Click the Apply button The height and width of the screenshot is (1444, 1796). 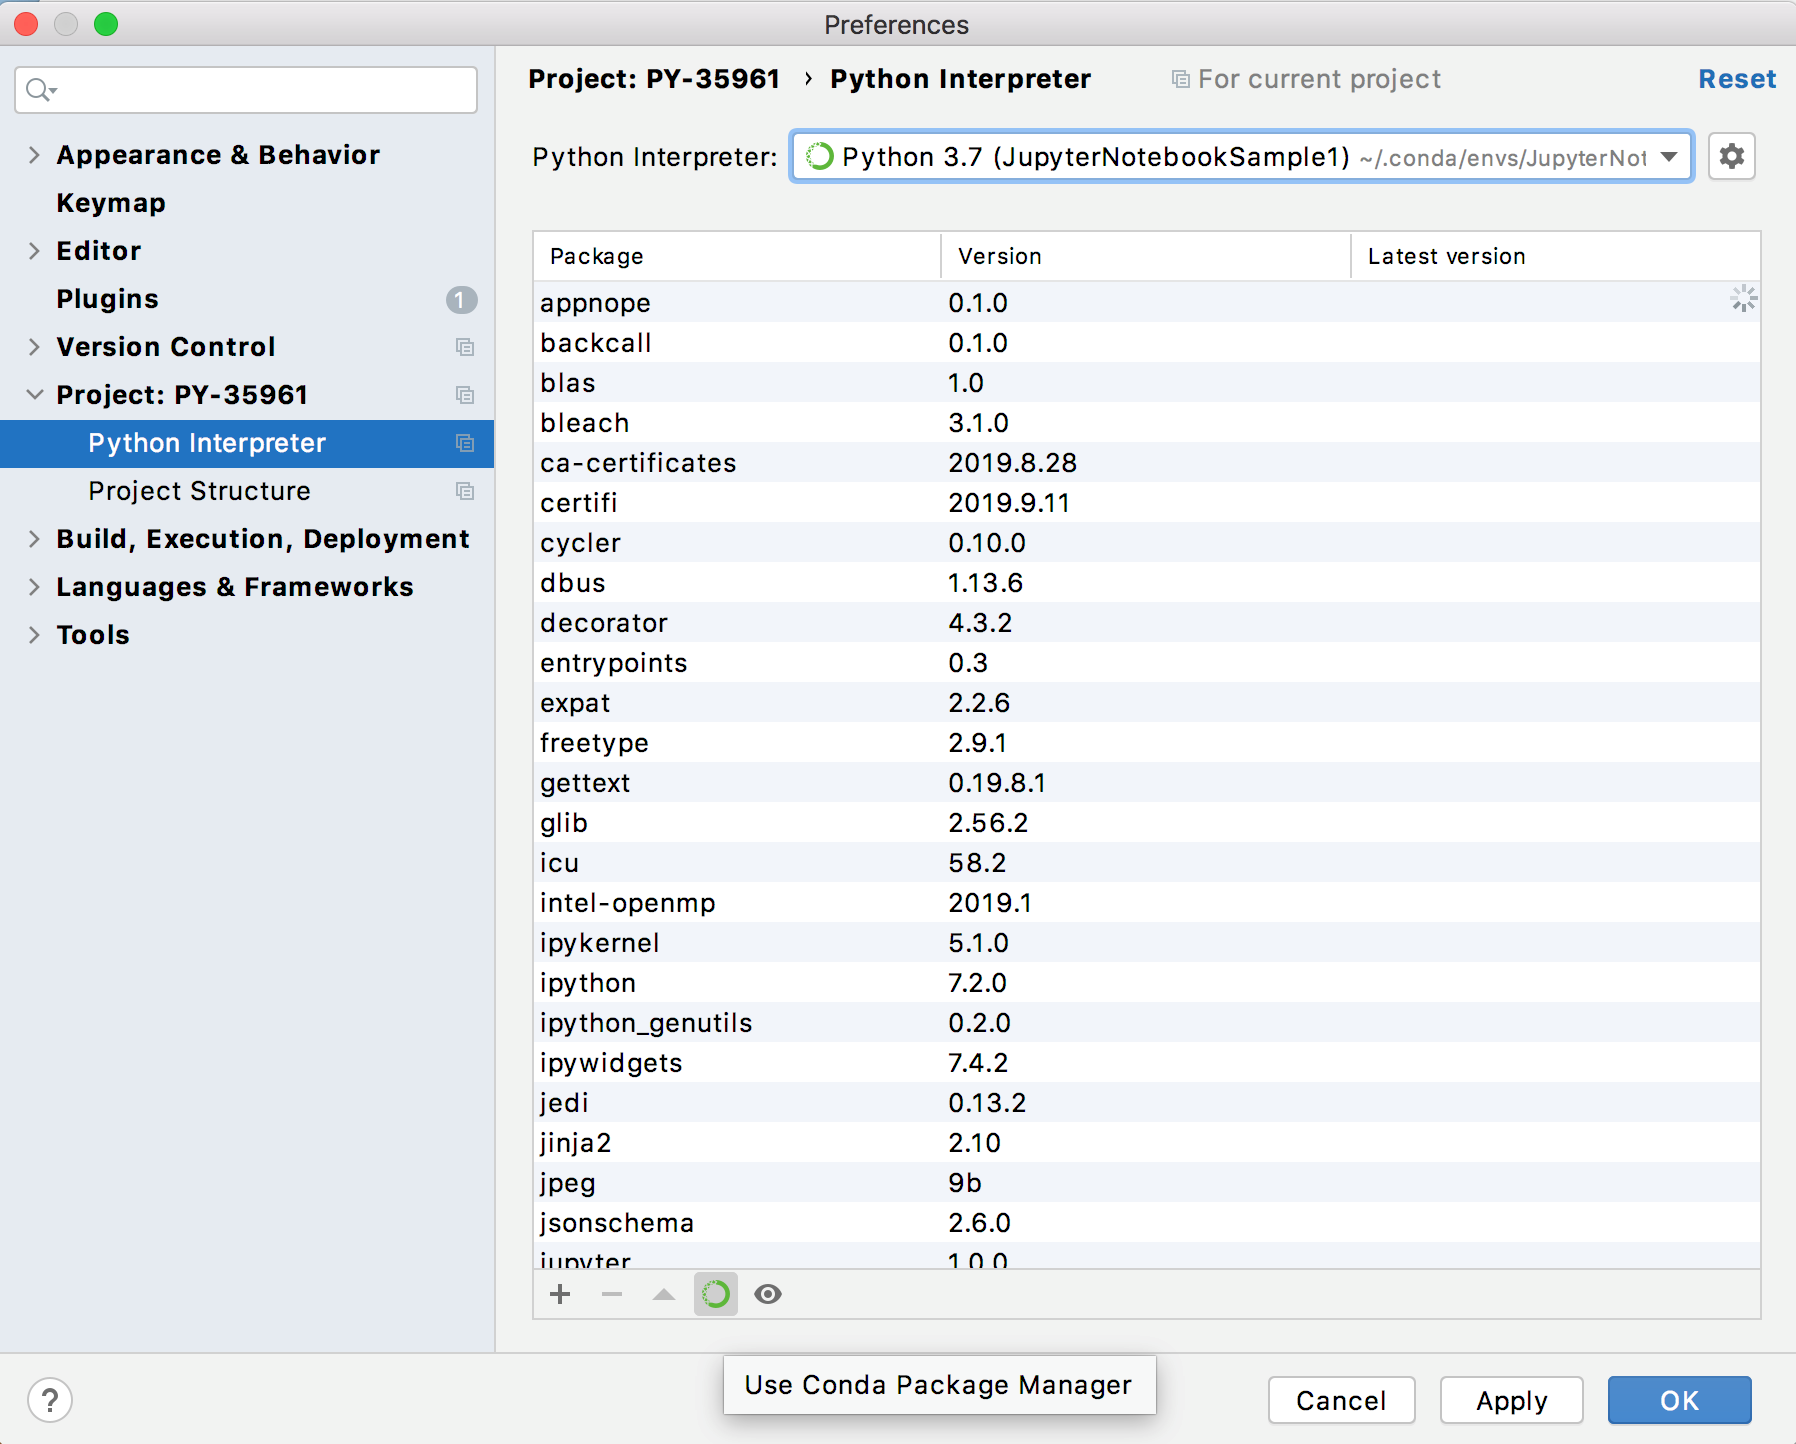[x=1511, y=1400]
